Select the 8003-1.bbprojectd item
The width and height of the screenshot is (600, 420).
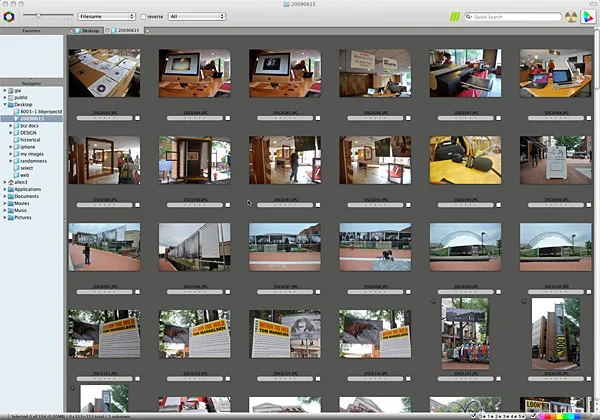(38, 112)
